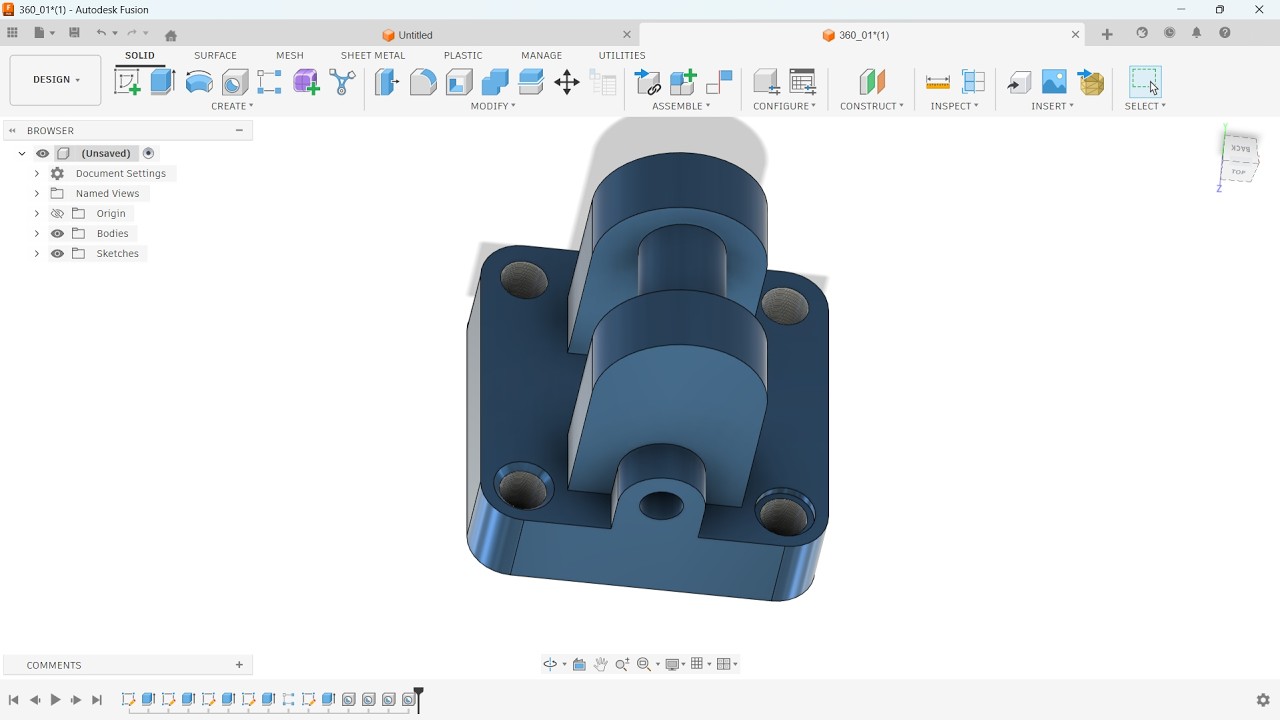Switch to the SHEET METAL tab
This screenshot has height=720, width=1280.
(373, 55)
